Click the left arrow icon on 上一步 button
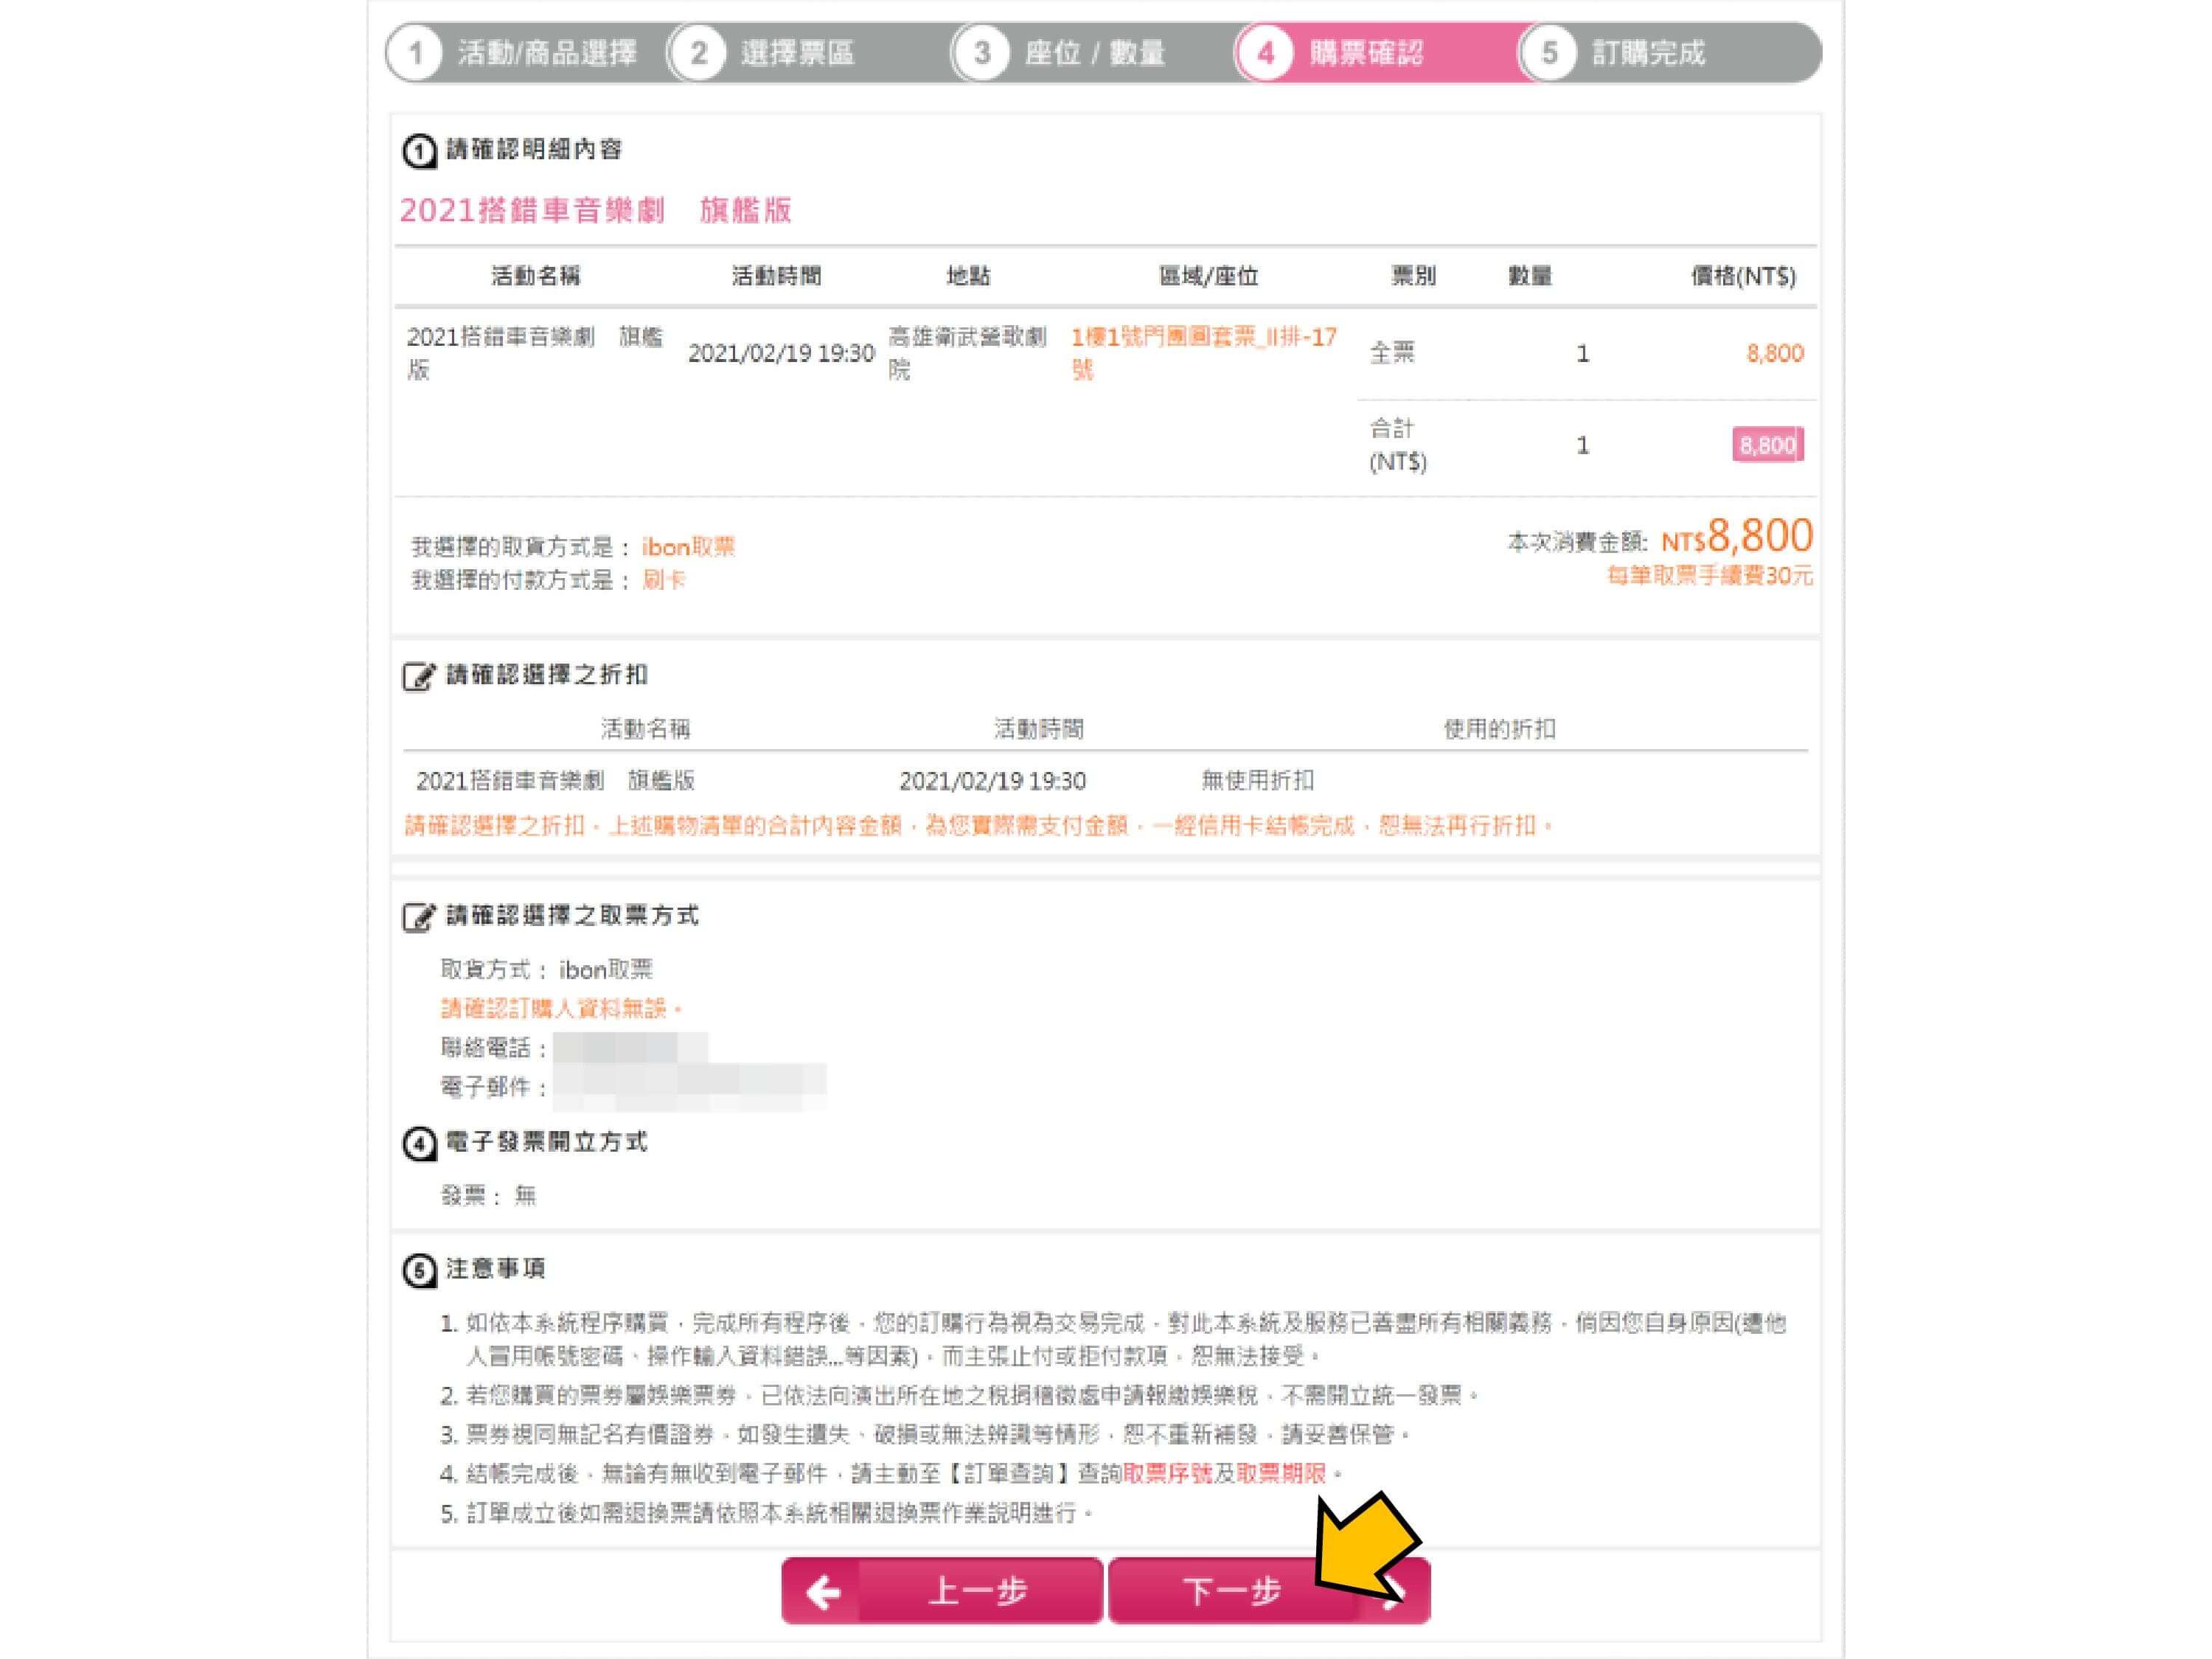The height and width of the screenshot is (1659, 2212). (823, 1591)
